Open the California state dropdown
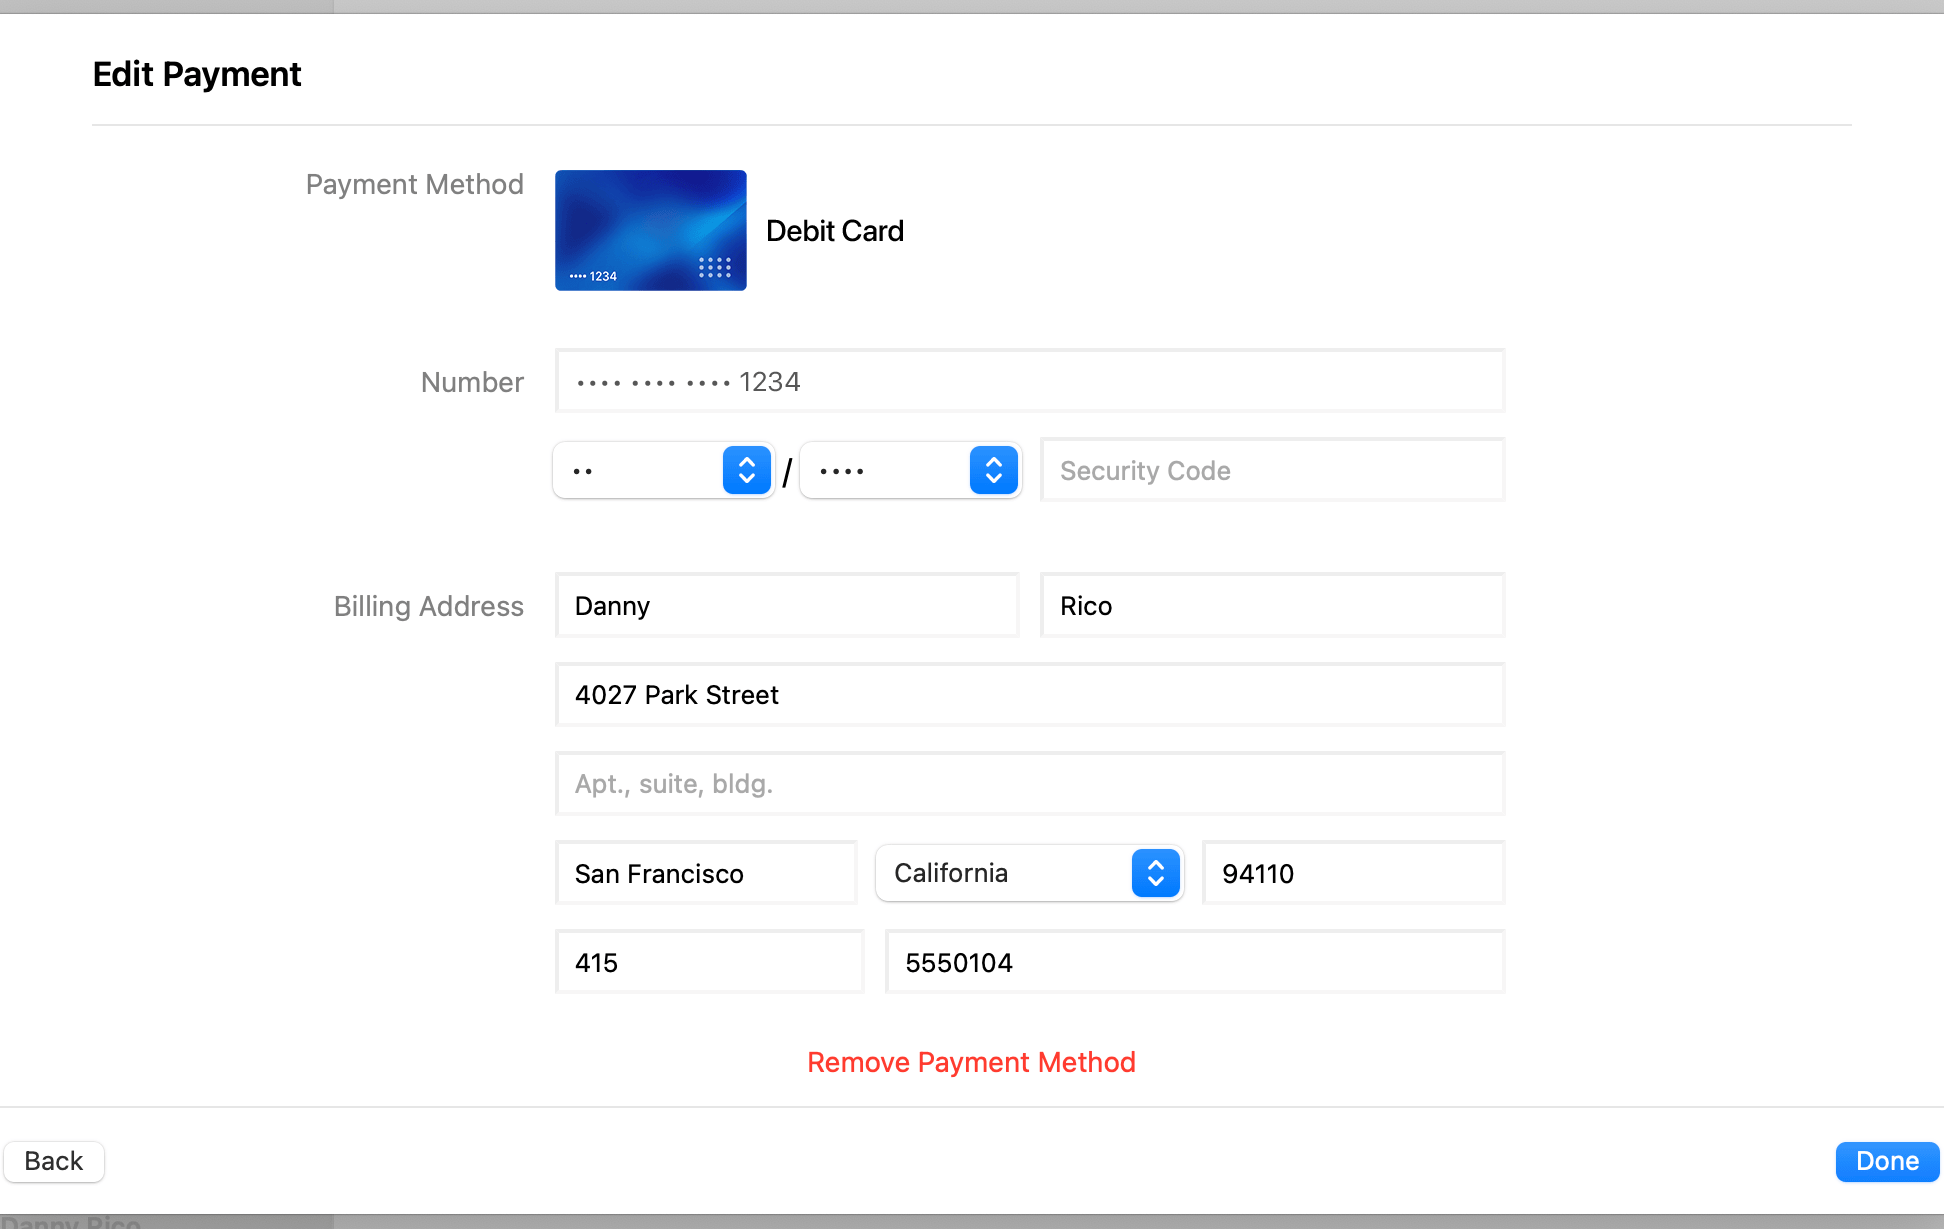 [1030, 873]
